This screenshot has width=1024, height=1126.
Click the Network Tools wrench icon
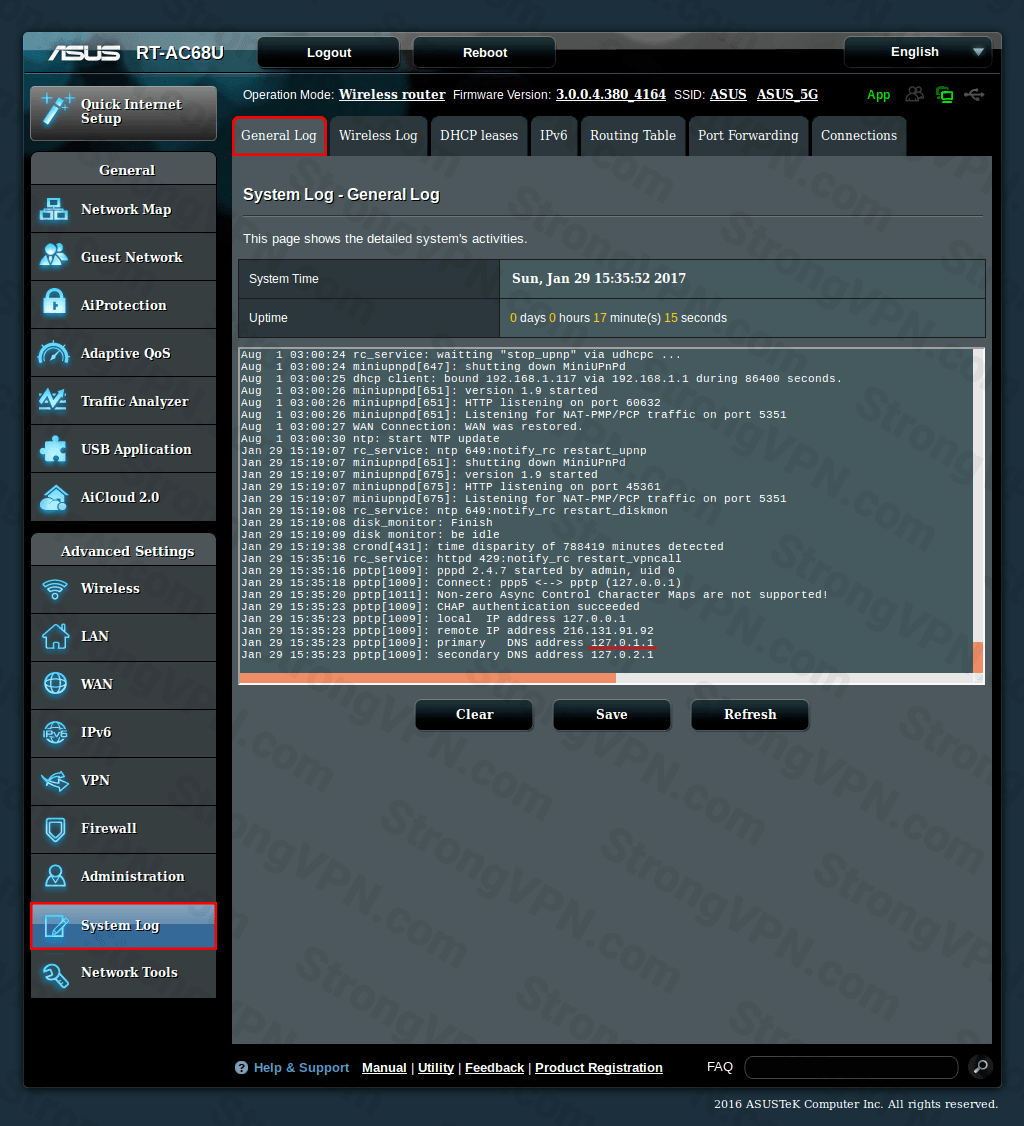coord(55,974)
